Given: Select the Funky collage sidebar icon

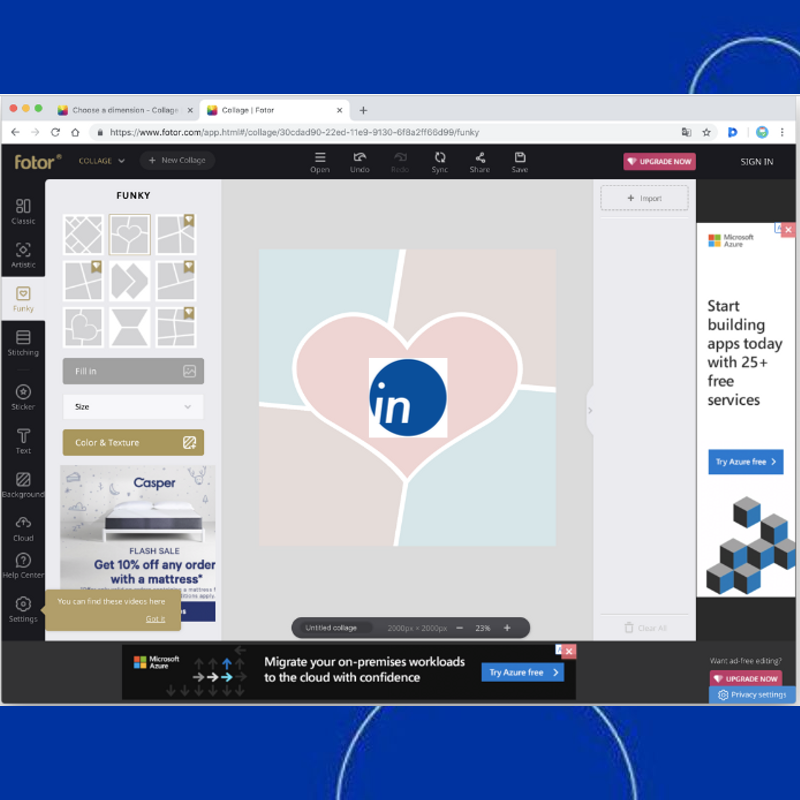Looking at the screenshot, I should point(23,299).
